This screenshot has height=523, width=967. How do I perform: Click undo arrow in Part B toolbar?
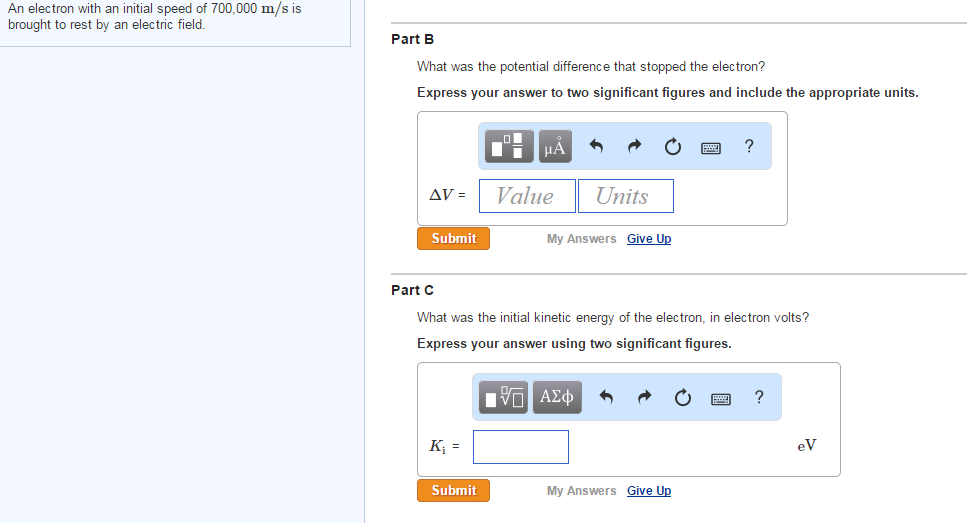(x=597, y=148)
